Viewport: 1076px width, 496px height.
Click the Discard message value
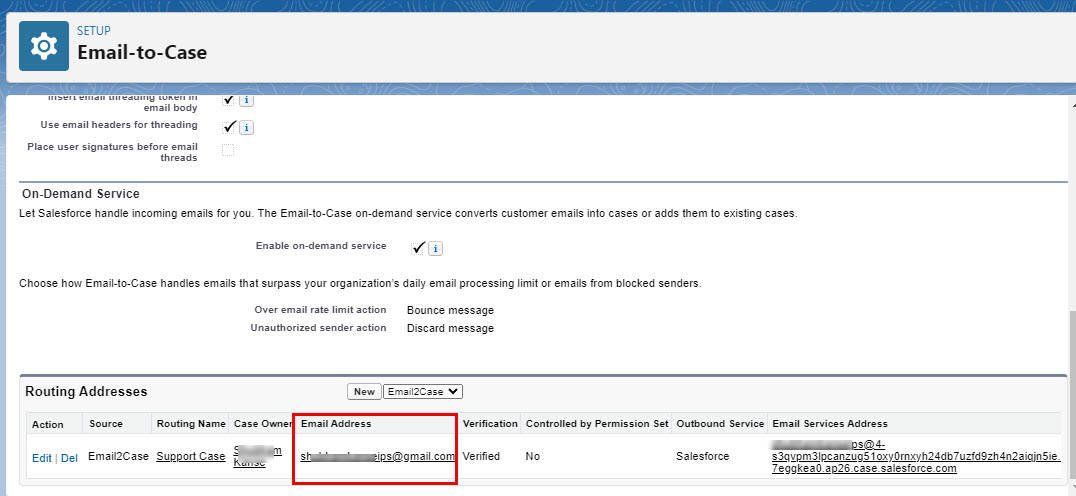click(x=450, y=328)
